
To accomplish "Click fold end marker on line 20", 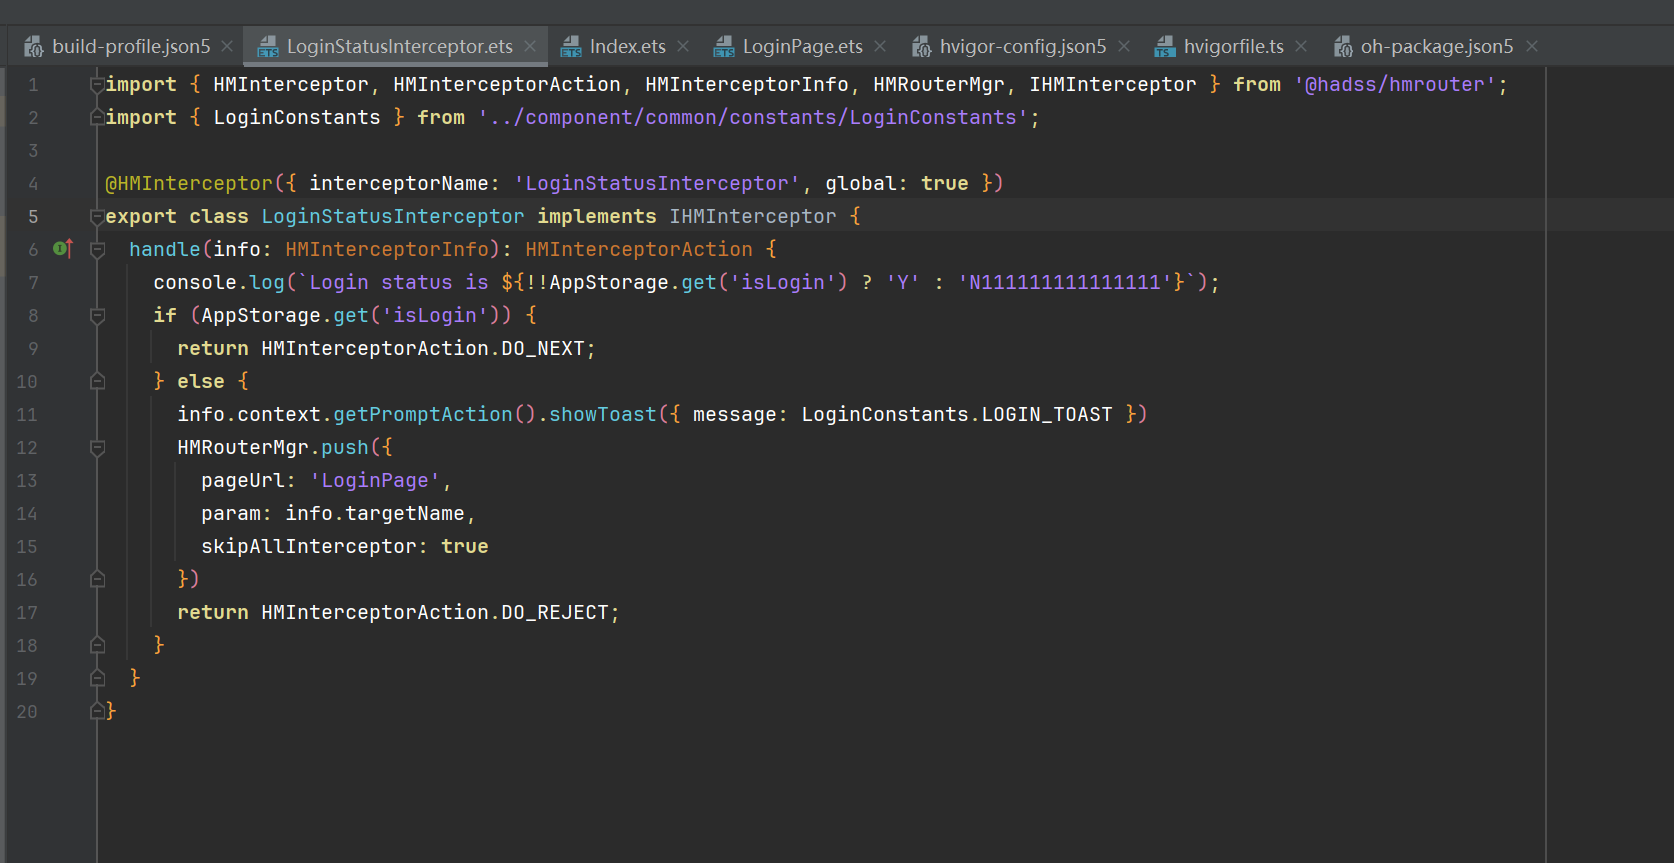I will pyautogui.click(x=97, y=711).
